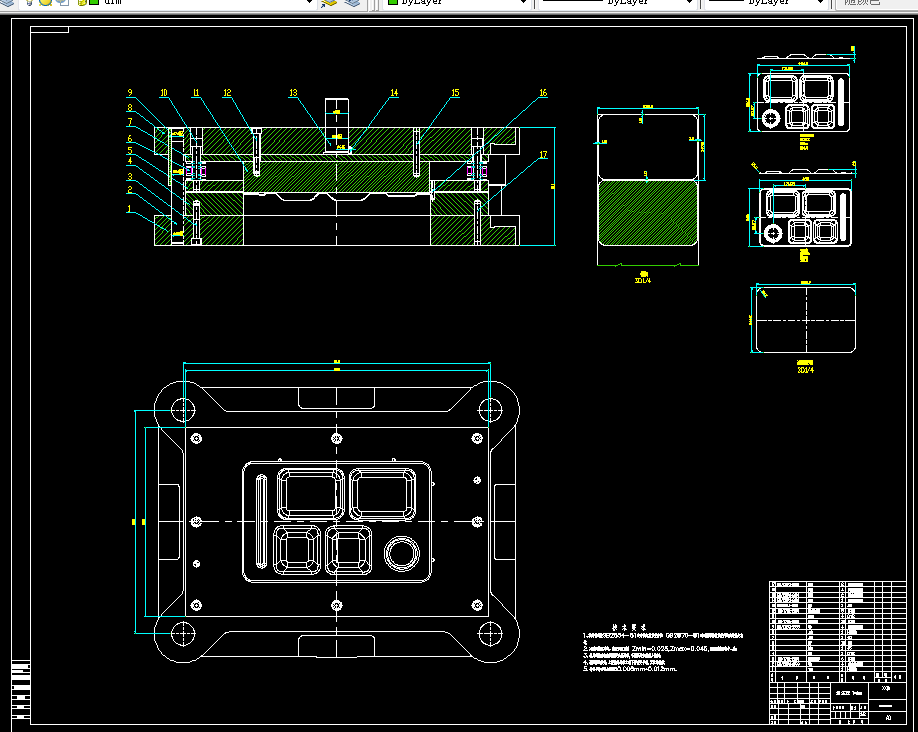Image resolution: width=918 pixels, height=732 pixels.
Task: Click the second small tray part view
Action: (x=806, y=217)
